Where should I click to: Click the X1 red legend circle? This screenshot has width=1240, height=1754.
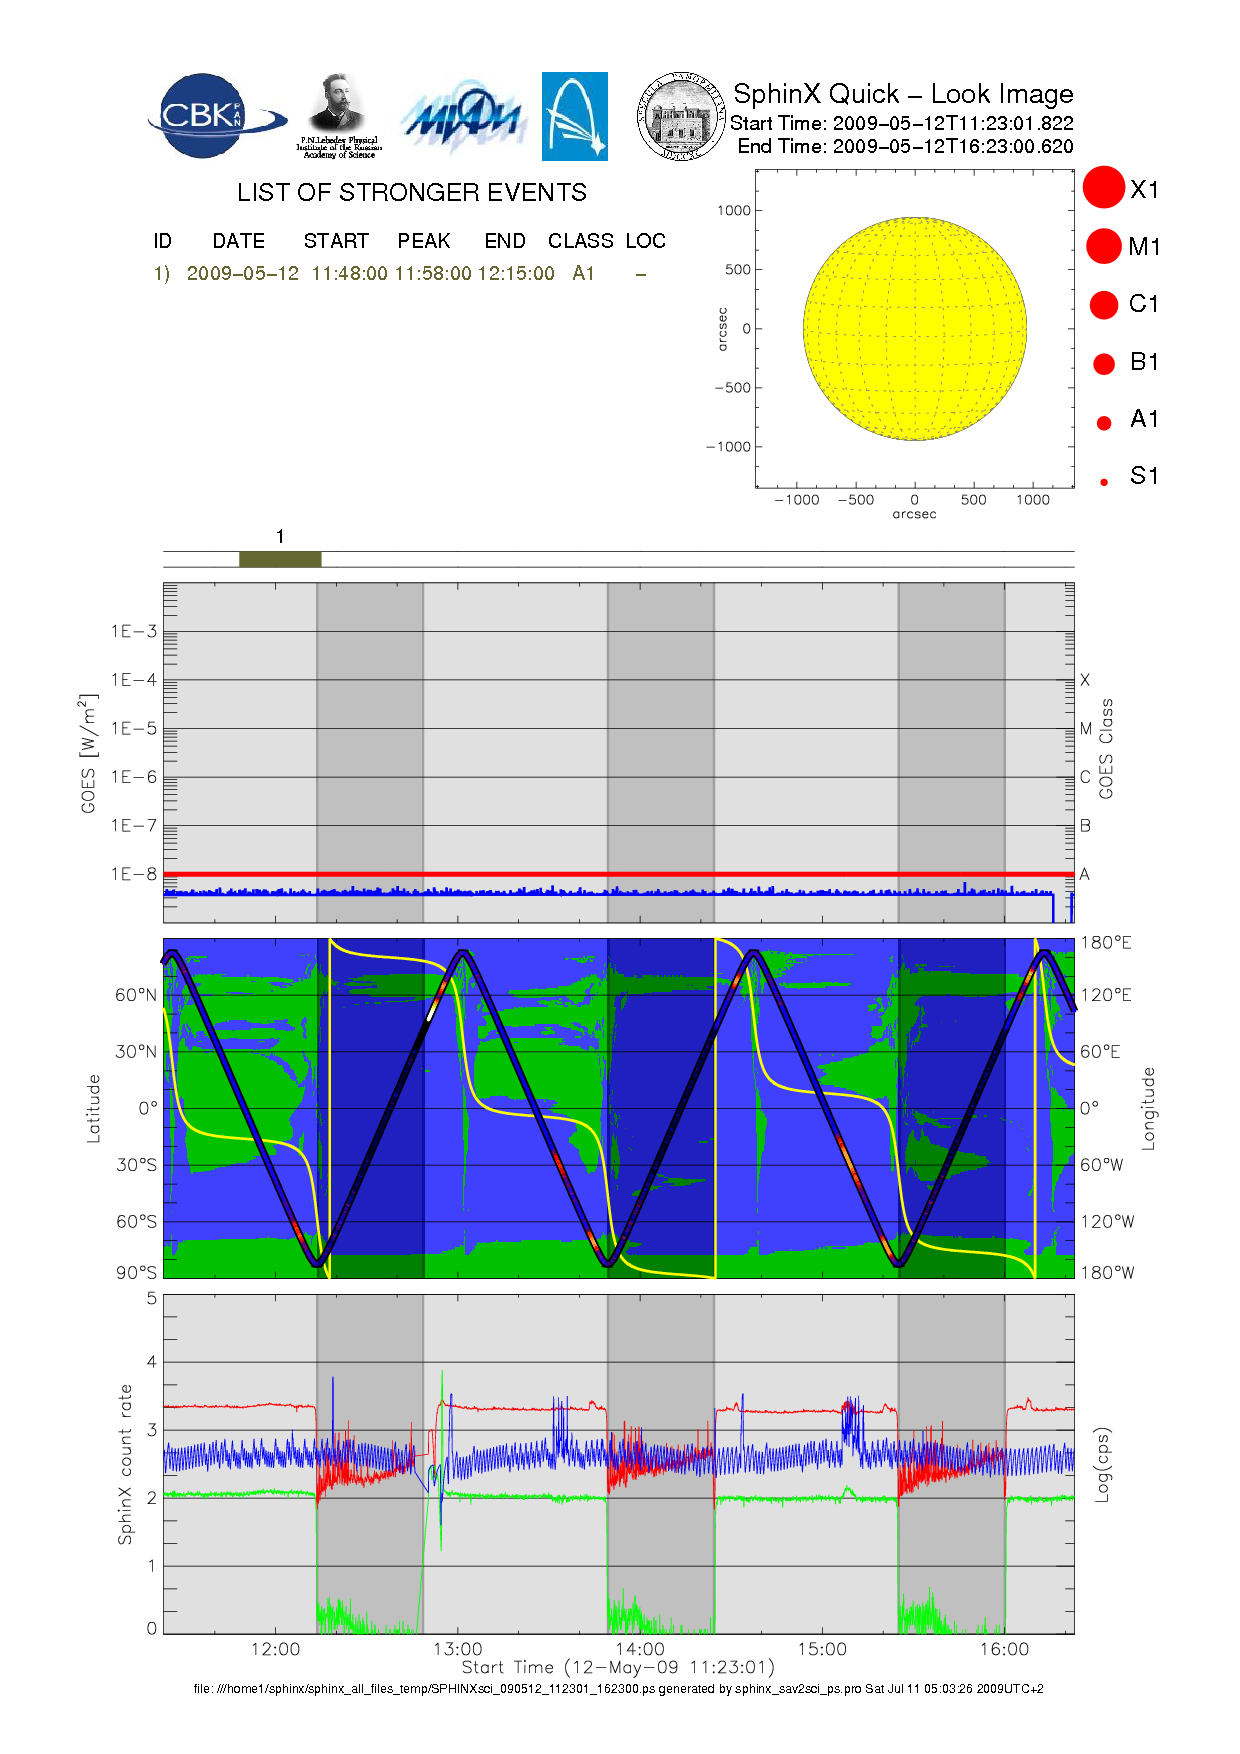click(1104, 188)
